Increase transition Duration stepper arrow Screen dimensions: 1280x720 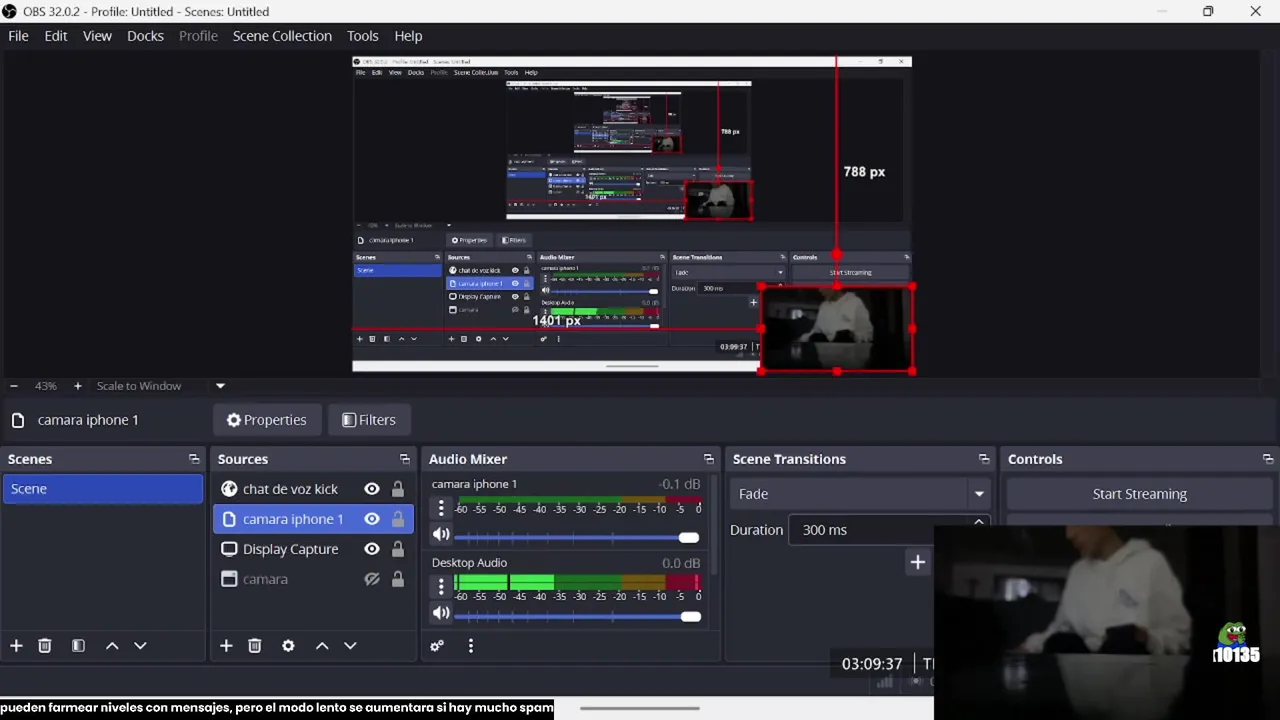[x=978, y=523]
